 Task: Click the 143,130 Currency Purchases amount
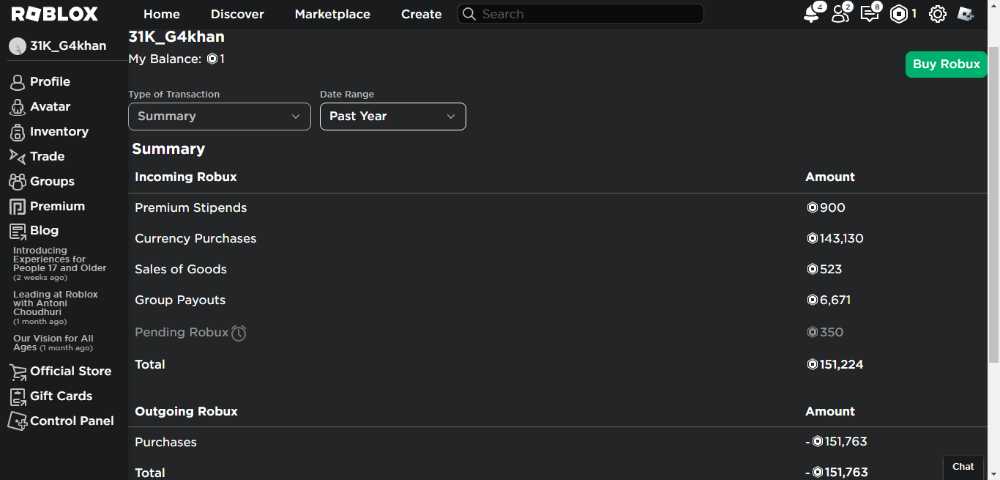pos(835,238)
